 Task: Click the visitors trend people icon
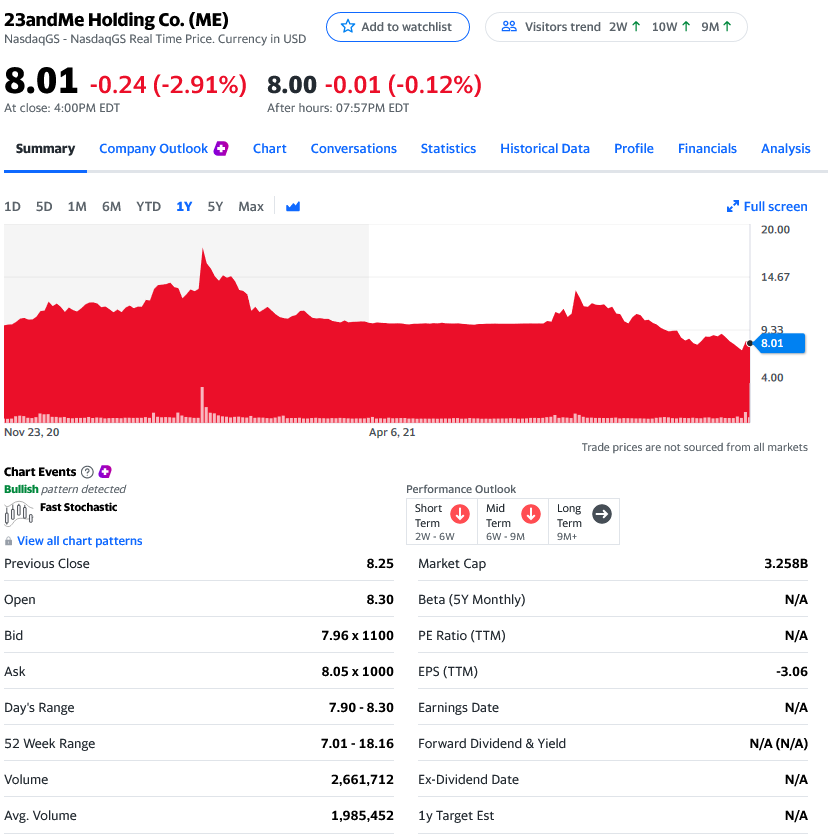[509, 26]
